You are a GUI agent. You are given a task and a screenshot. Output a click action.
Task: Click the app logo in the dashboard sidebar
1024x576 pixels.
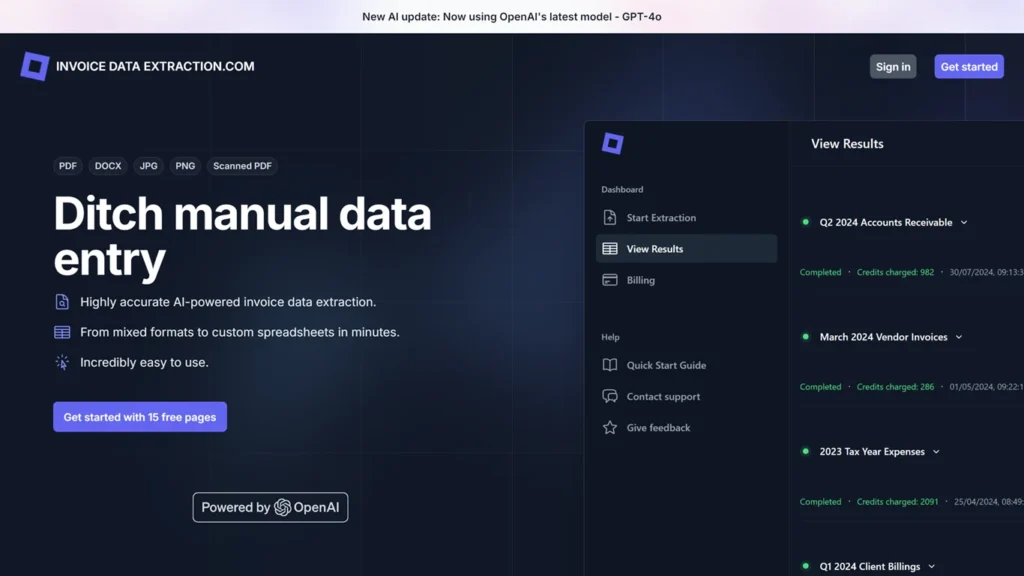[613, 143]
